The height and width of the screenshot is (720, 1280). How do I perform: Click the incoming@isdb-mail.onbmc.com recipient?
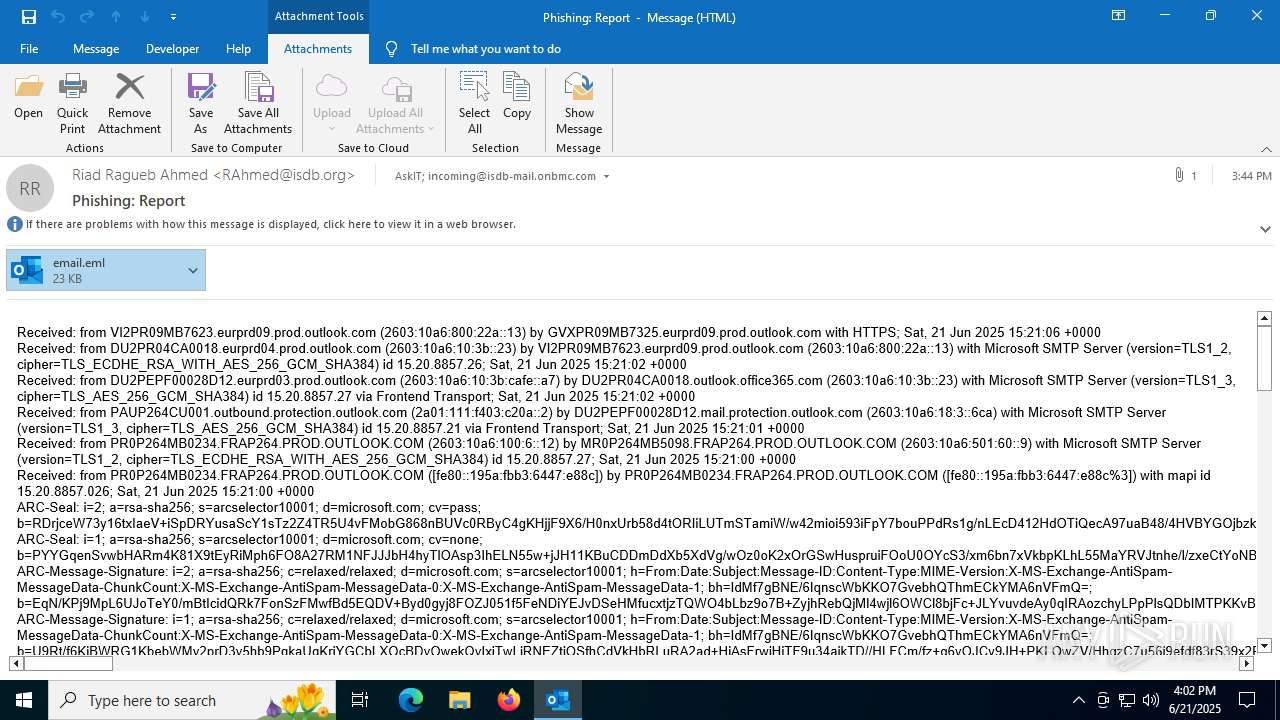[x=511, y=176]
